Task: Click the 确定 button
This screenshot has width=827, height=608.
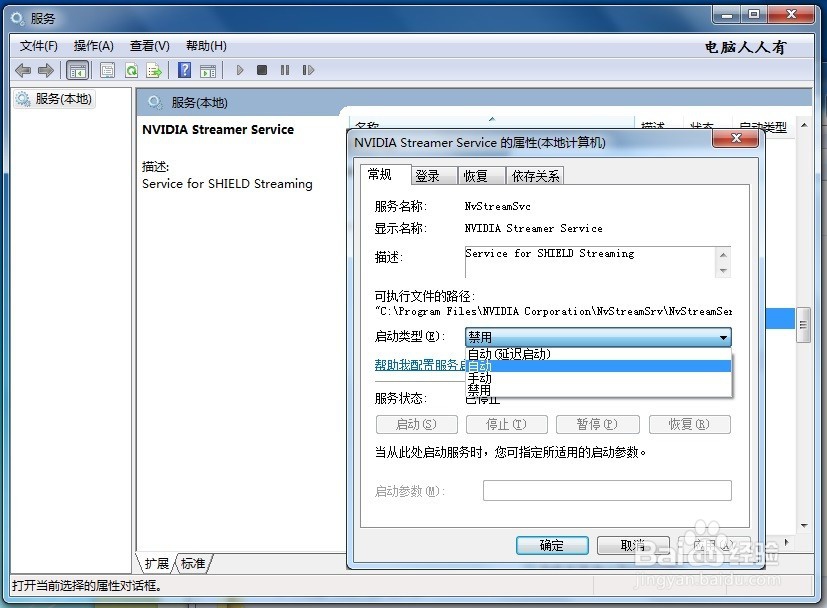Action: pos(552,545)
